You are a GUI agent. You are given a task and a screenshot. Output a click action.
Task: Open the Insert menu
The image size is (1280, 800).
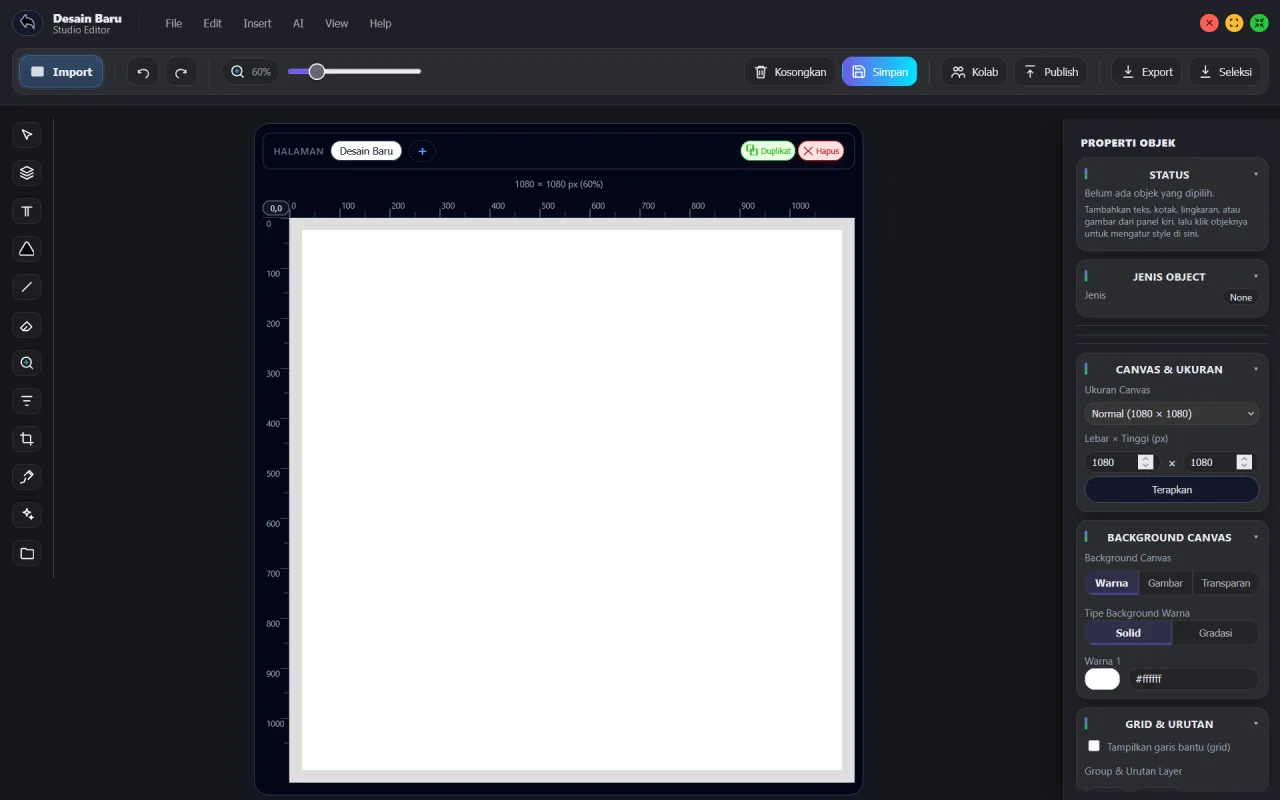257,23
